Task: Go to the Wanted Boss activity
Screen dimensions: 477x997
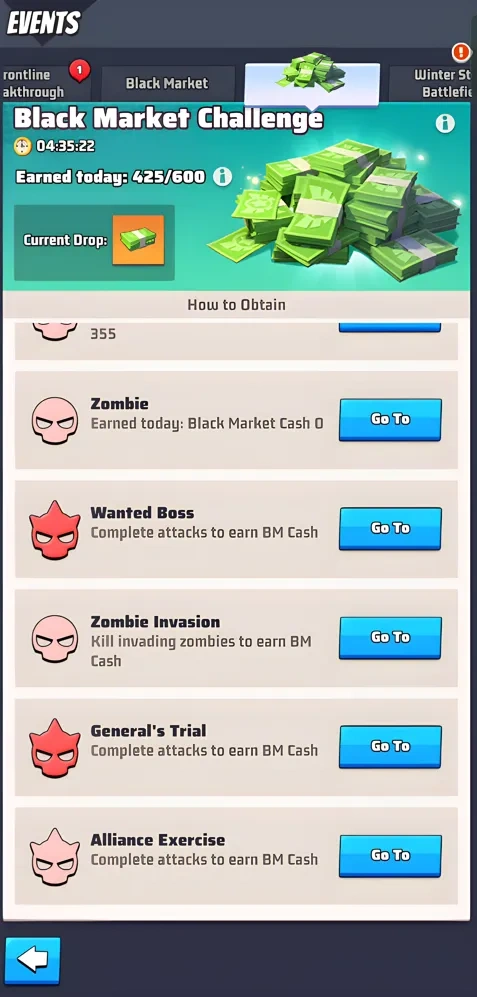Action: pyautogui.click(x=390, y=528)
